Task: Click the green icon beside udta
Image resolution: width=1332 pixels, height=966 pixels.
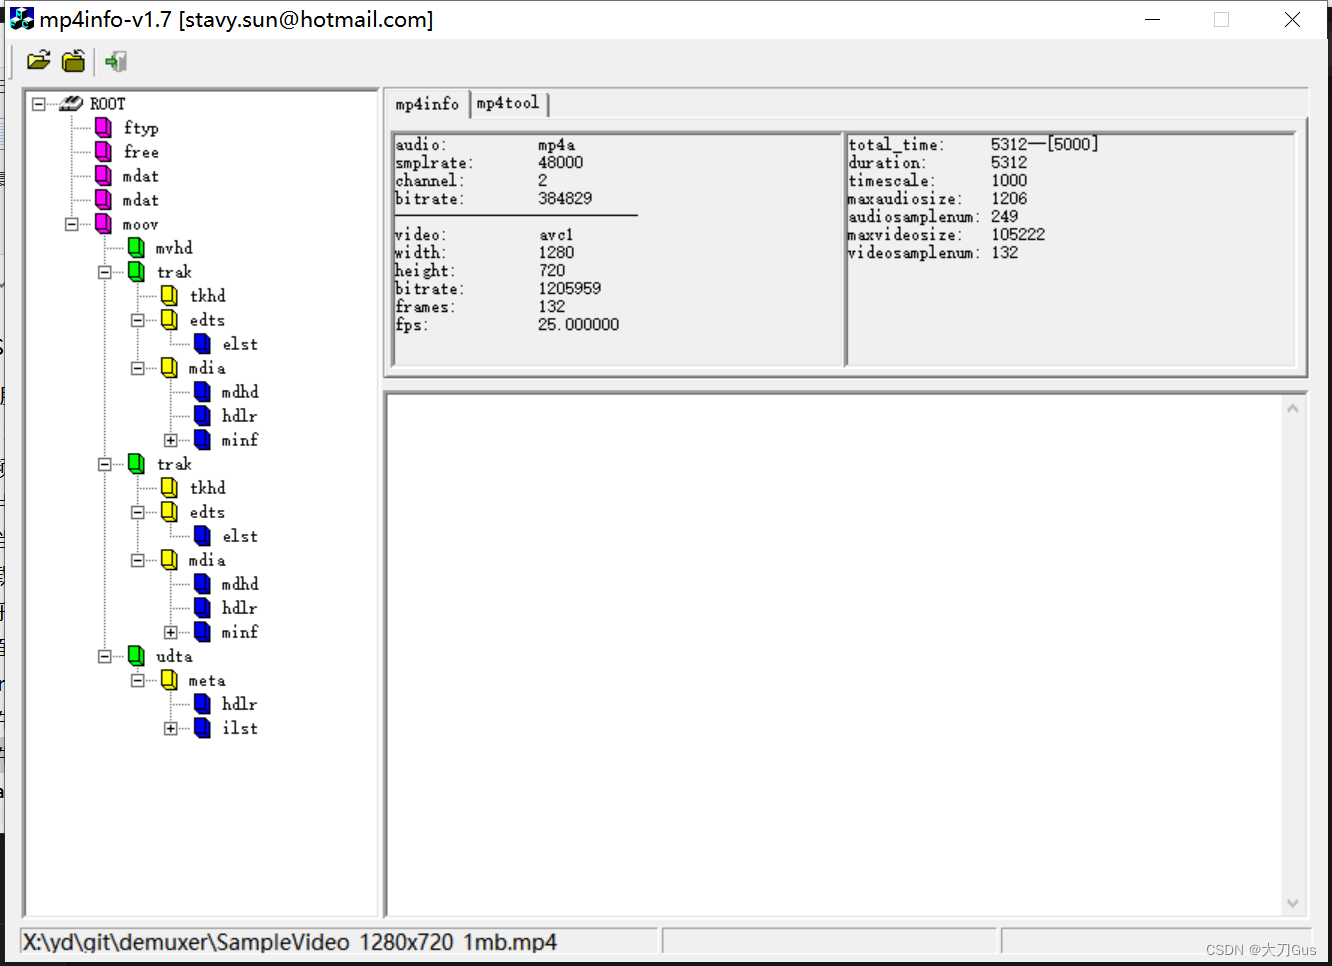Action: pyautogui.click(x=136, y=655)
